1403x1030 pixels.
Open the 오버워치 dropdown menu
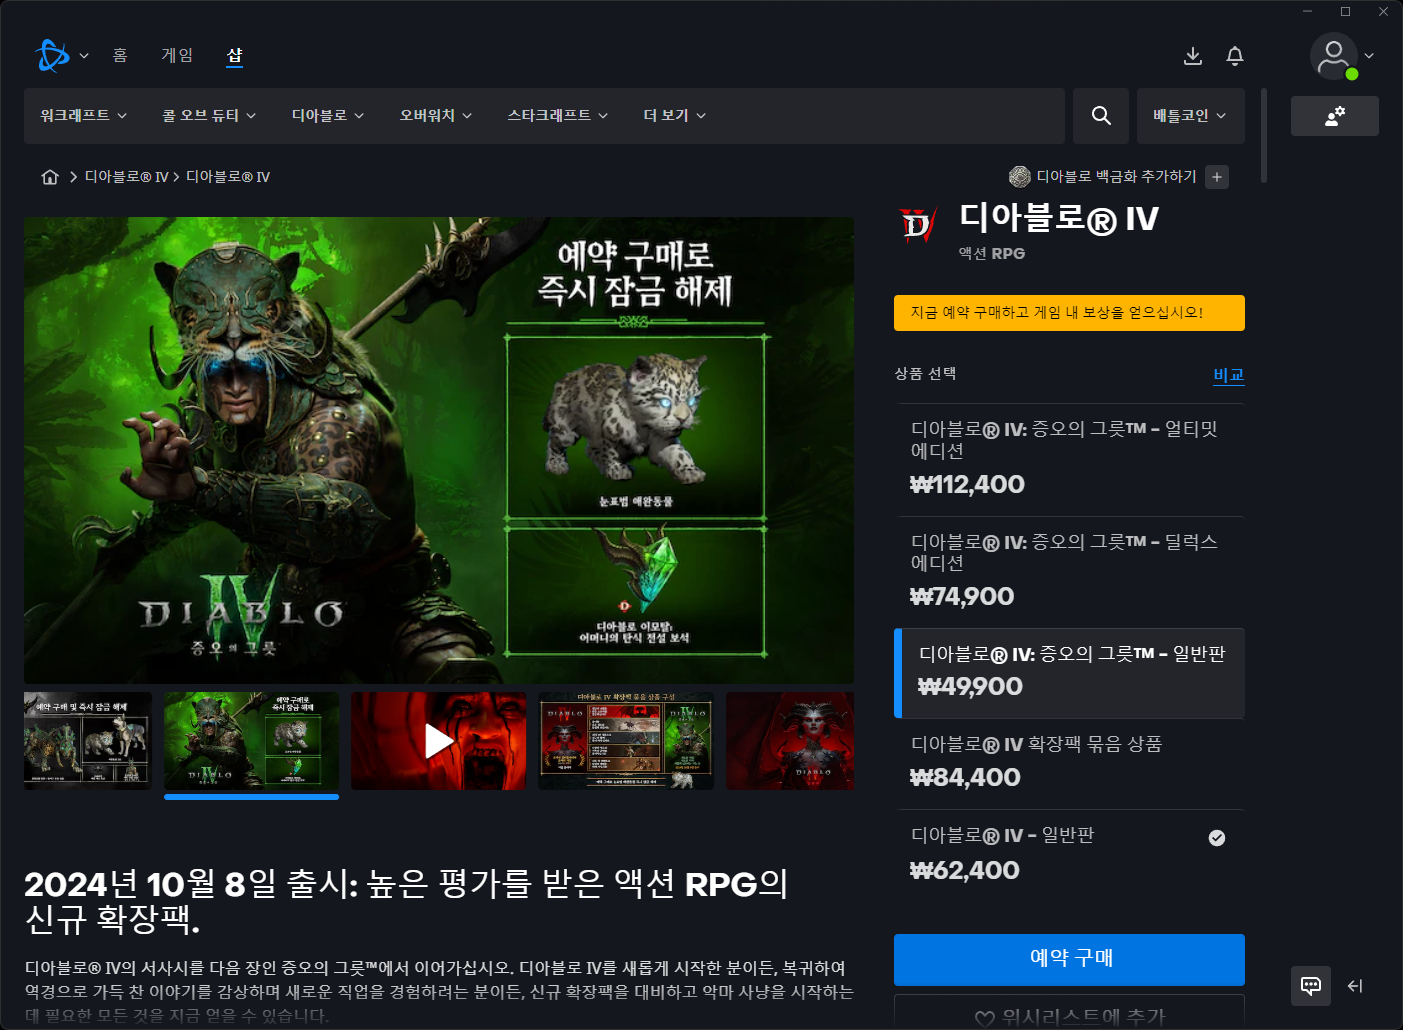pos(436,116)
